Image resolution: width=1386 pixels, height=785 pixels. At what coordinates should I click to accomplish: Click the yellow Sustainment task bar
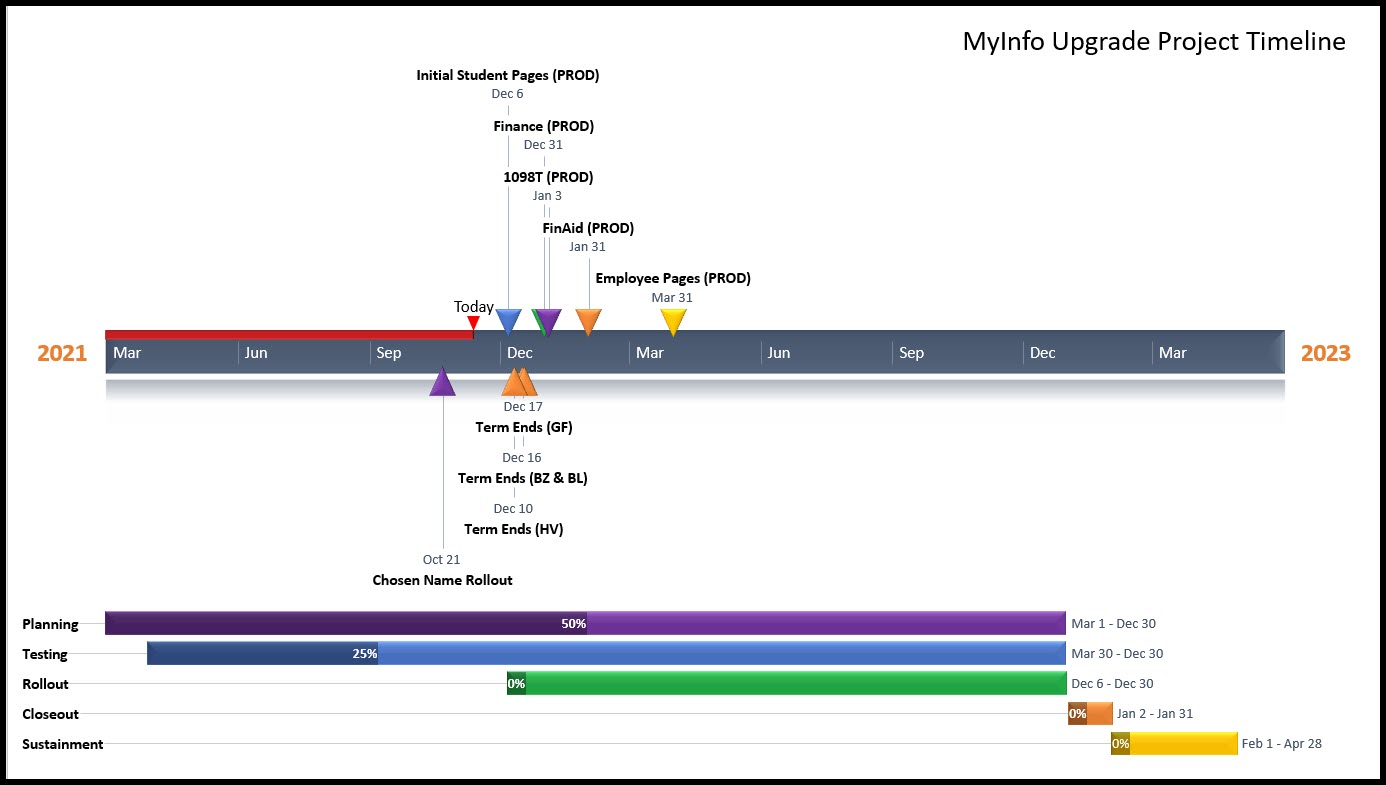click(1174, 743)
